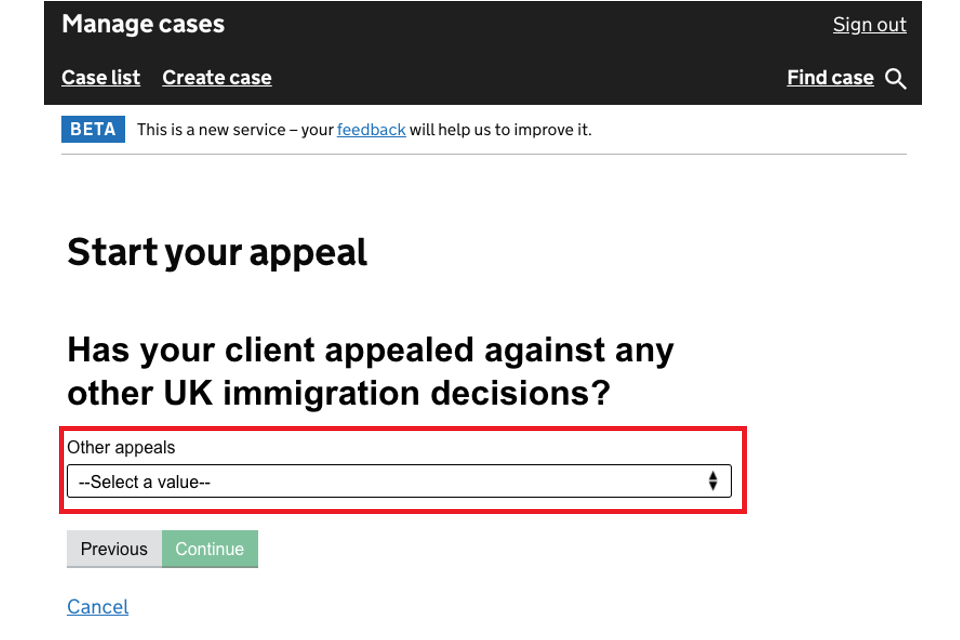This screenshot has width=960, height=640.
Task: Click the "Other appeals" field label
Action: click(x=121, y=447)
